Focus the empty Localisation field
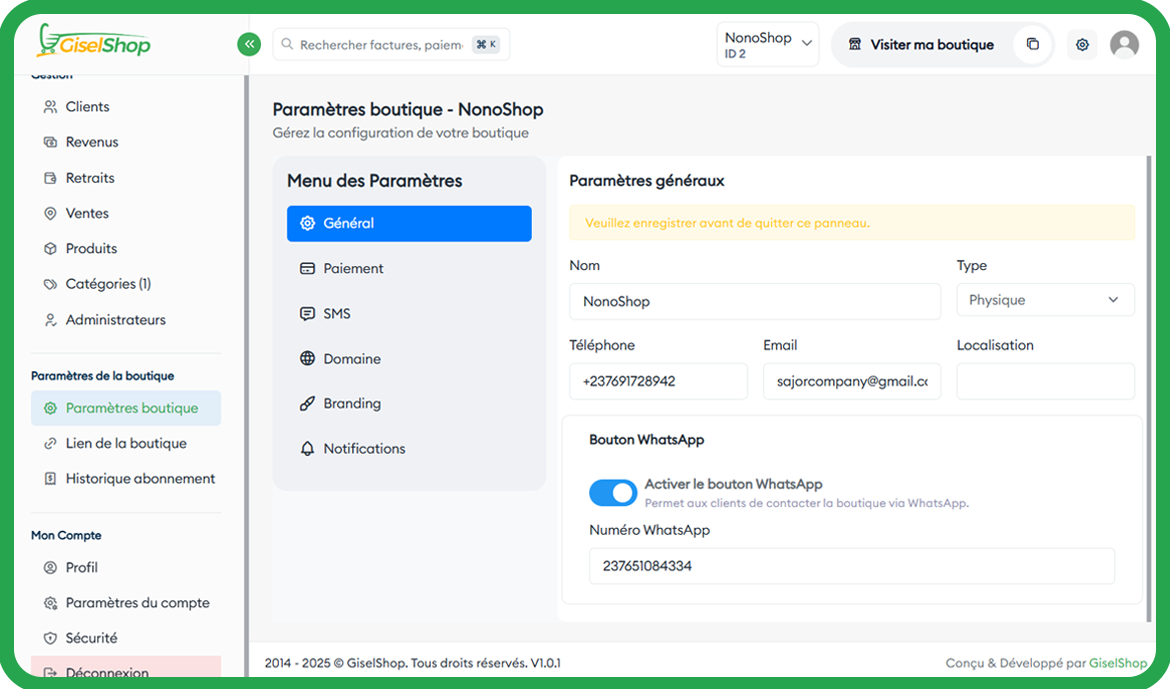 tap(1044, 381)
